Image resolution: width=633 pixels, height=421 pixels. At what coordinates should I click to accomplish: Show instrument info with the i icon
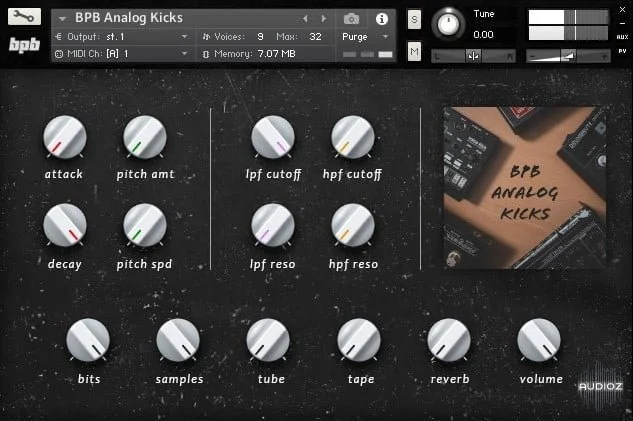[381, 19]
